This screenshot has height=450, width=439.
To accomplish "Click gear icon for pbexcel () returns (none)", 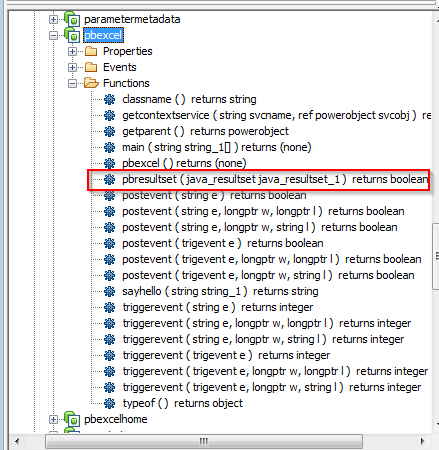I will 109,163.
